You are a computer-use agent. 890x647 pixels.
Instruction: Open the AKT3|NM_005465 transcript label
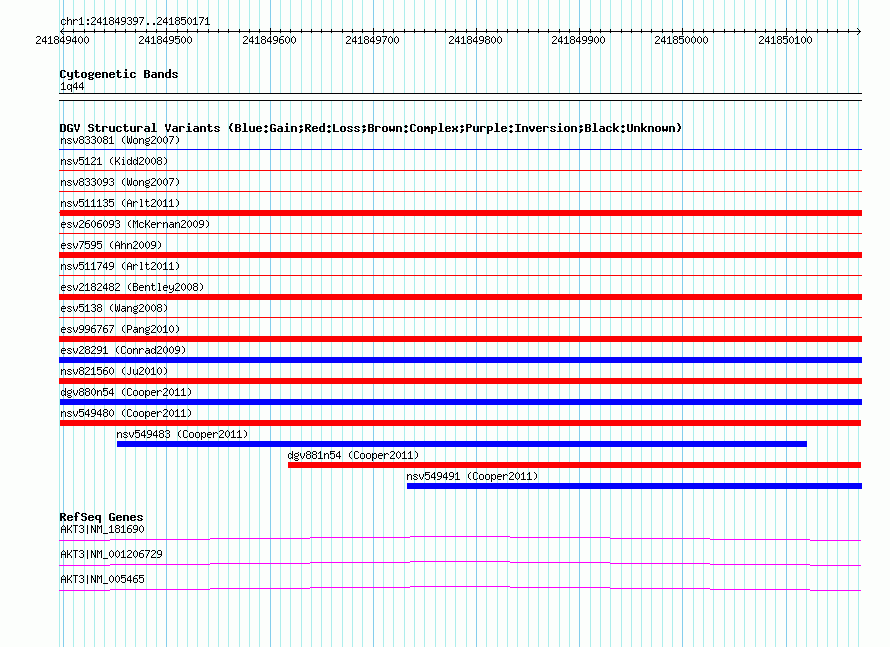click(x=102, y=579)
